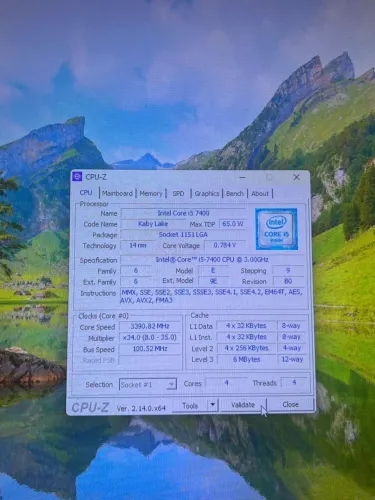Click the Tools button
This screenshot has width=375, height=500.
pos(190,406)
